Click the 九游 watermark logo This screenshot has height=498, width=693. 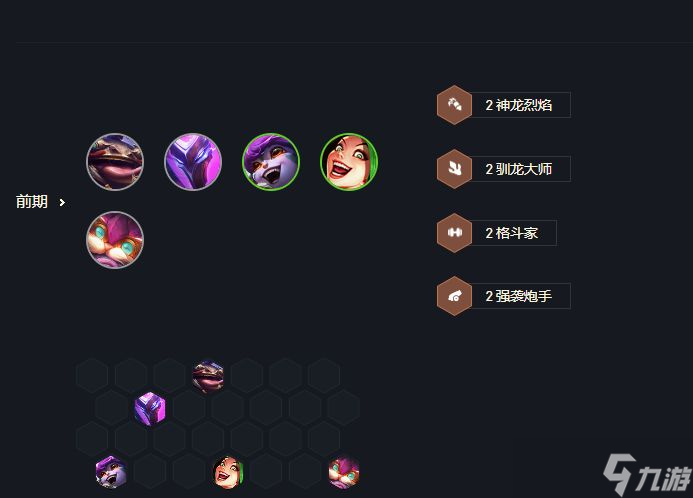[647, 475]
